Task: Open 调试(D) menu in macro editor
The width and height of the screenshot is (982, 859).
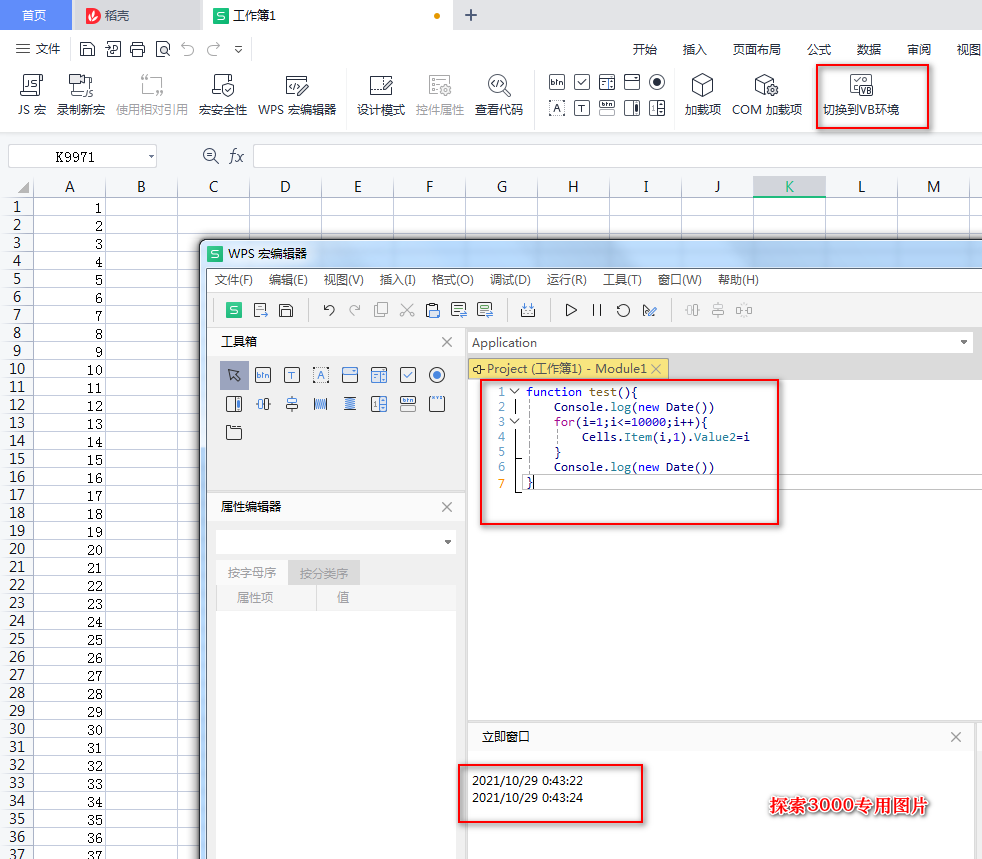Action: coord(510,280)
